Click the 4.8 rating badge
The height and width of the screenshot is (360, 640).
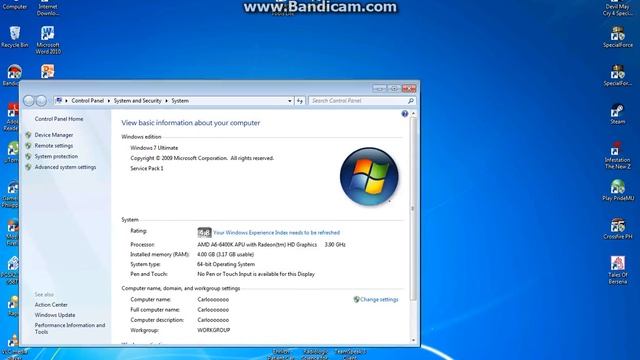[204, 233]
